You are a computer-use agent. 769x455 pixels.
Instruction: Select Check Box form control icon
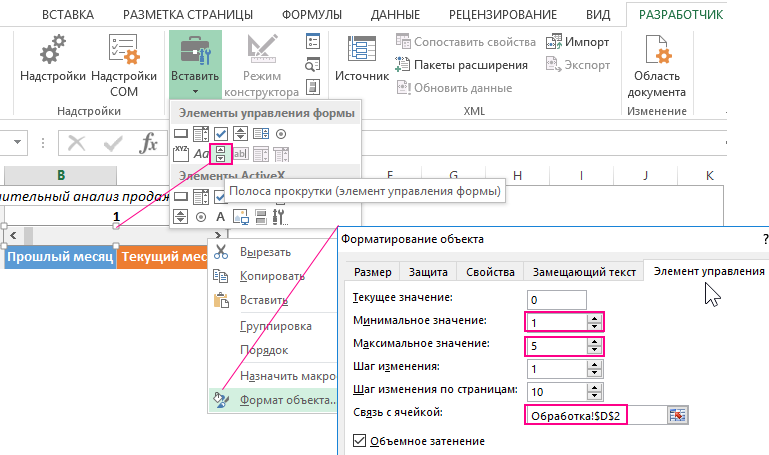[x=221, y=133]
